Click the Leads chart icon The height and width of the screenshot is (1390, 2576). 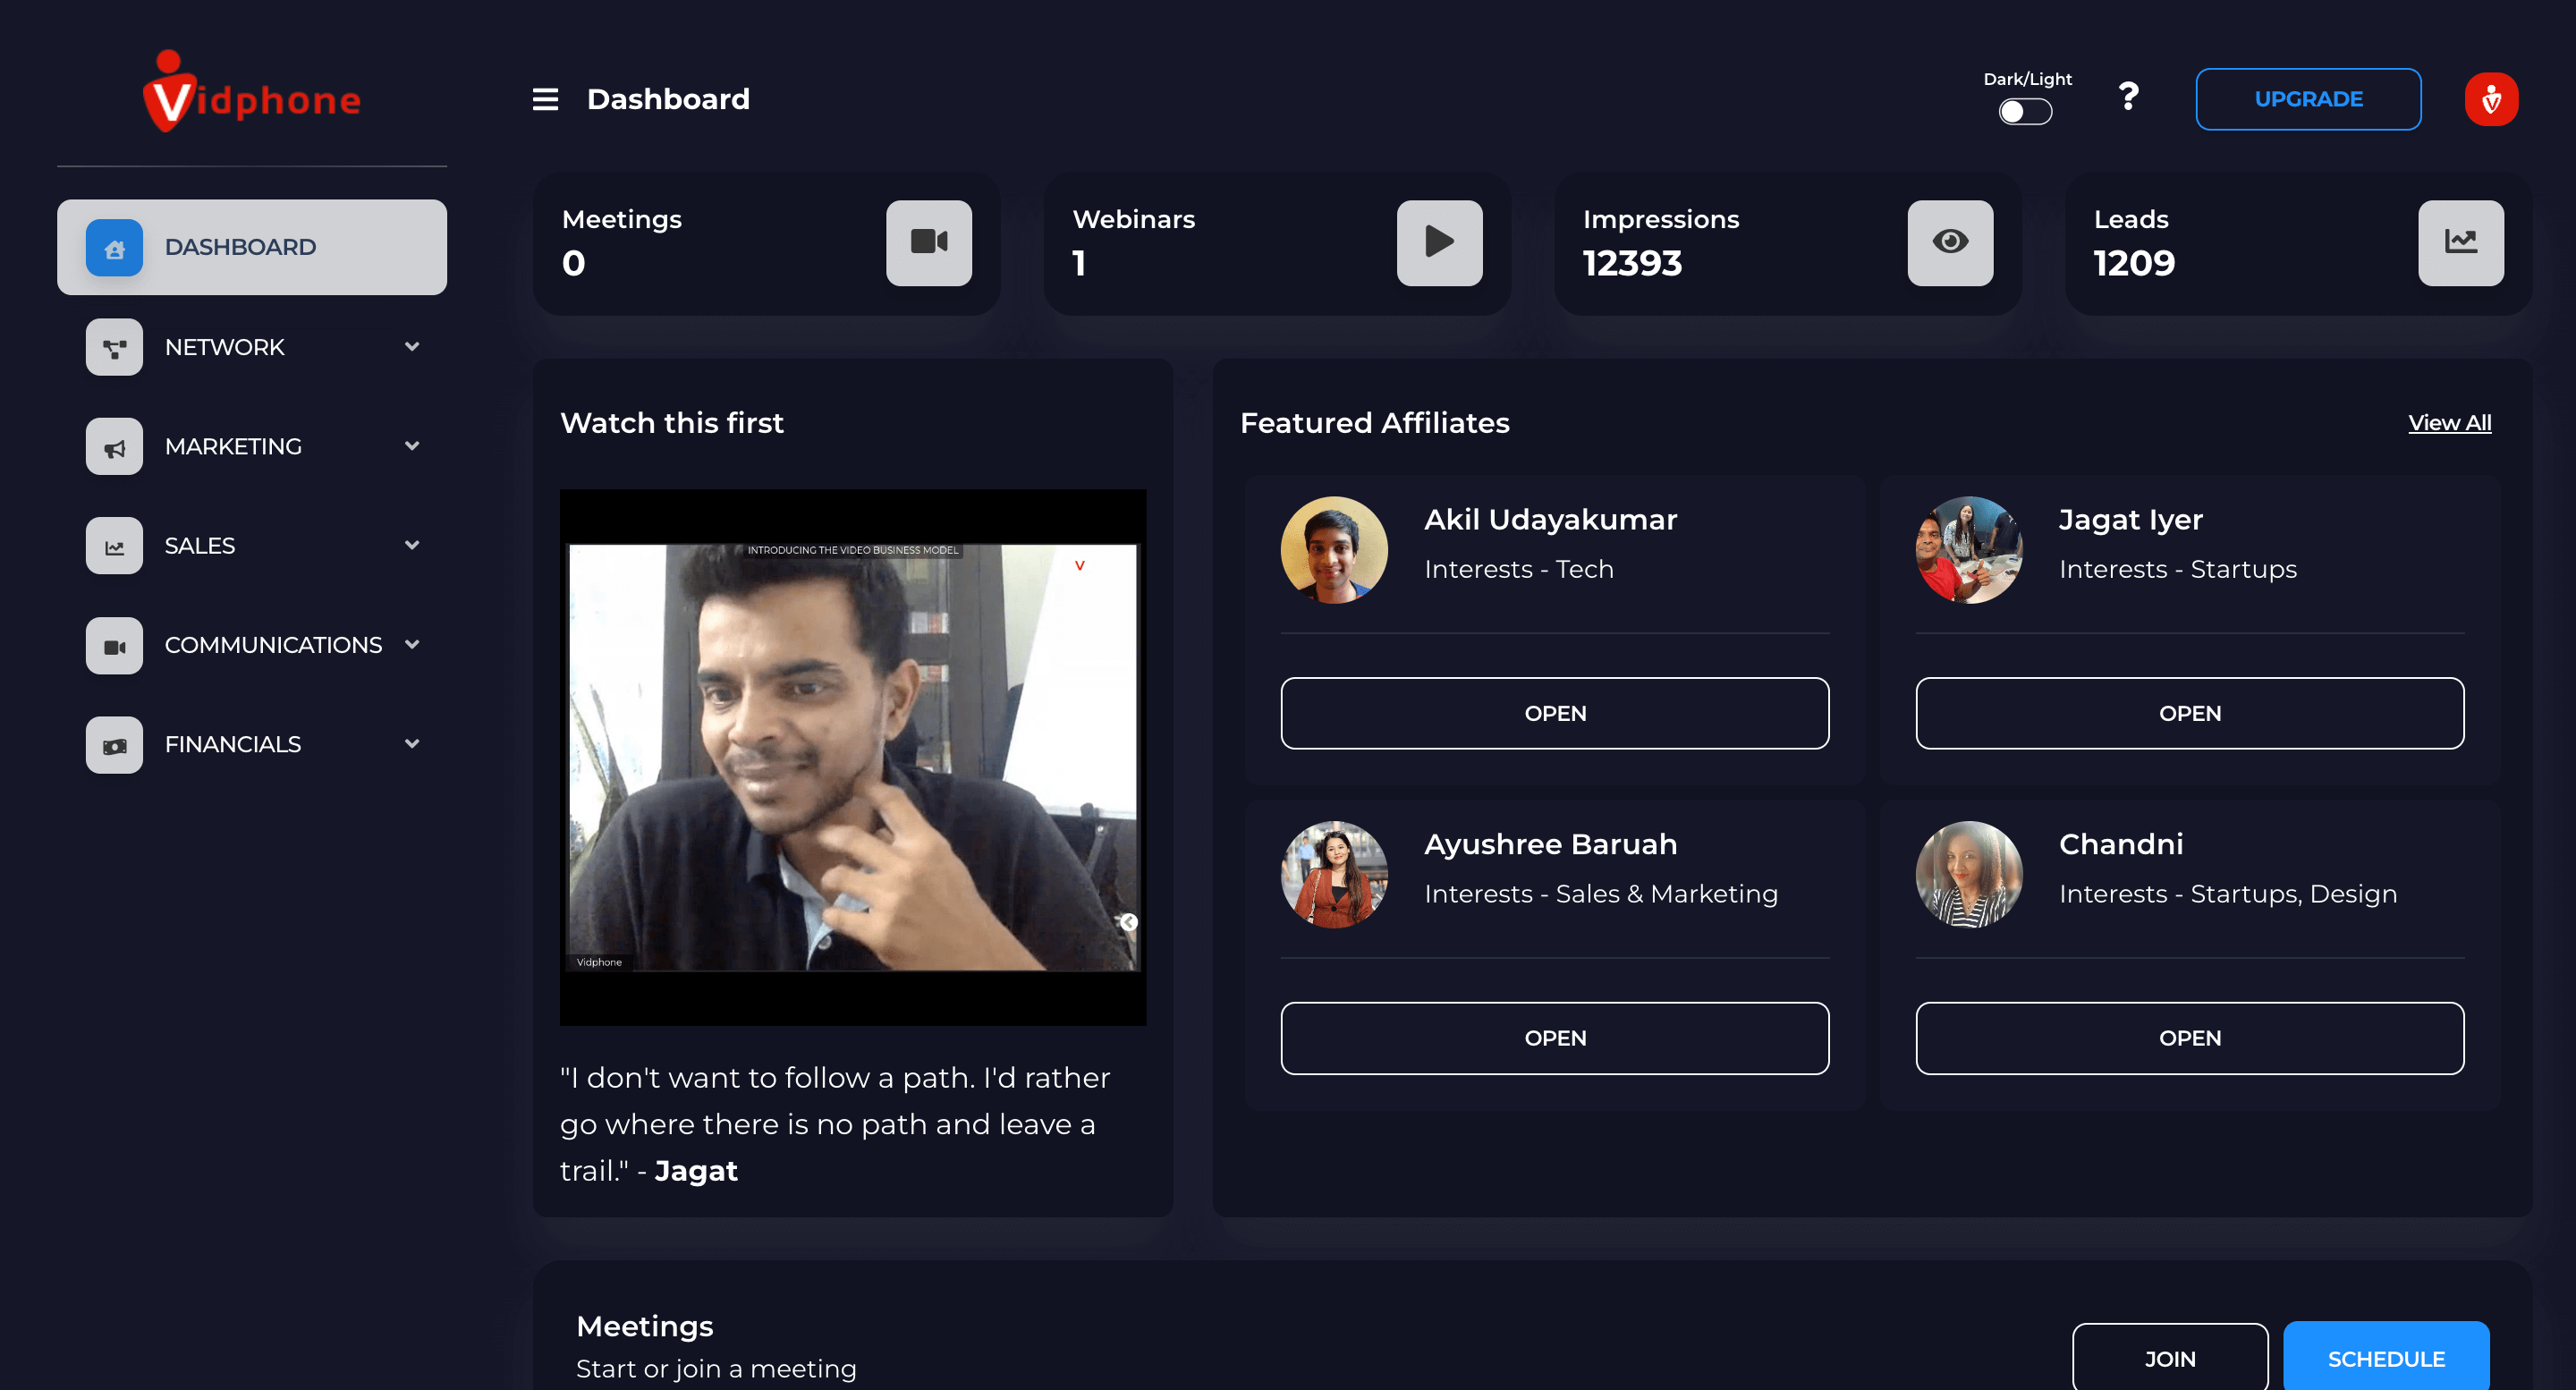[x=2460, y=242]
